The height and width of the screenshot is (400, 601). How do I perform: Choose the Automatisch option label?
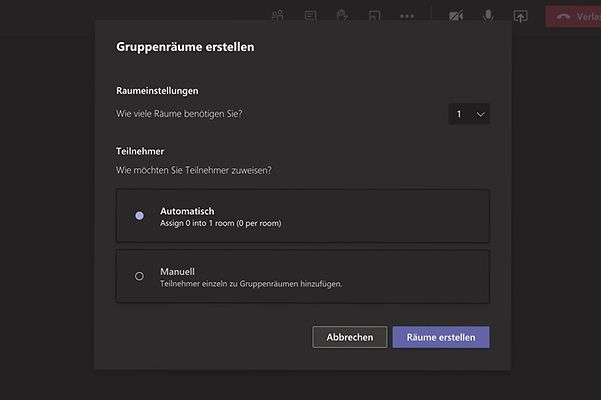point(187,210)
